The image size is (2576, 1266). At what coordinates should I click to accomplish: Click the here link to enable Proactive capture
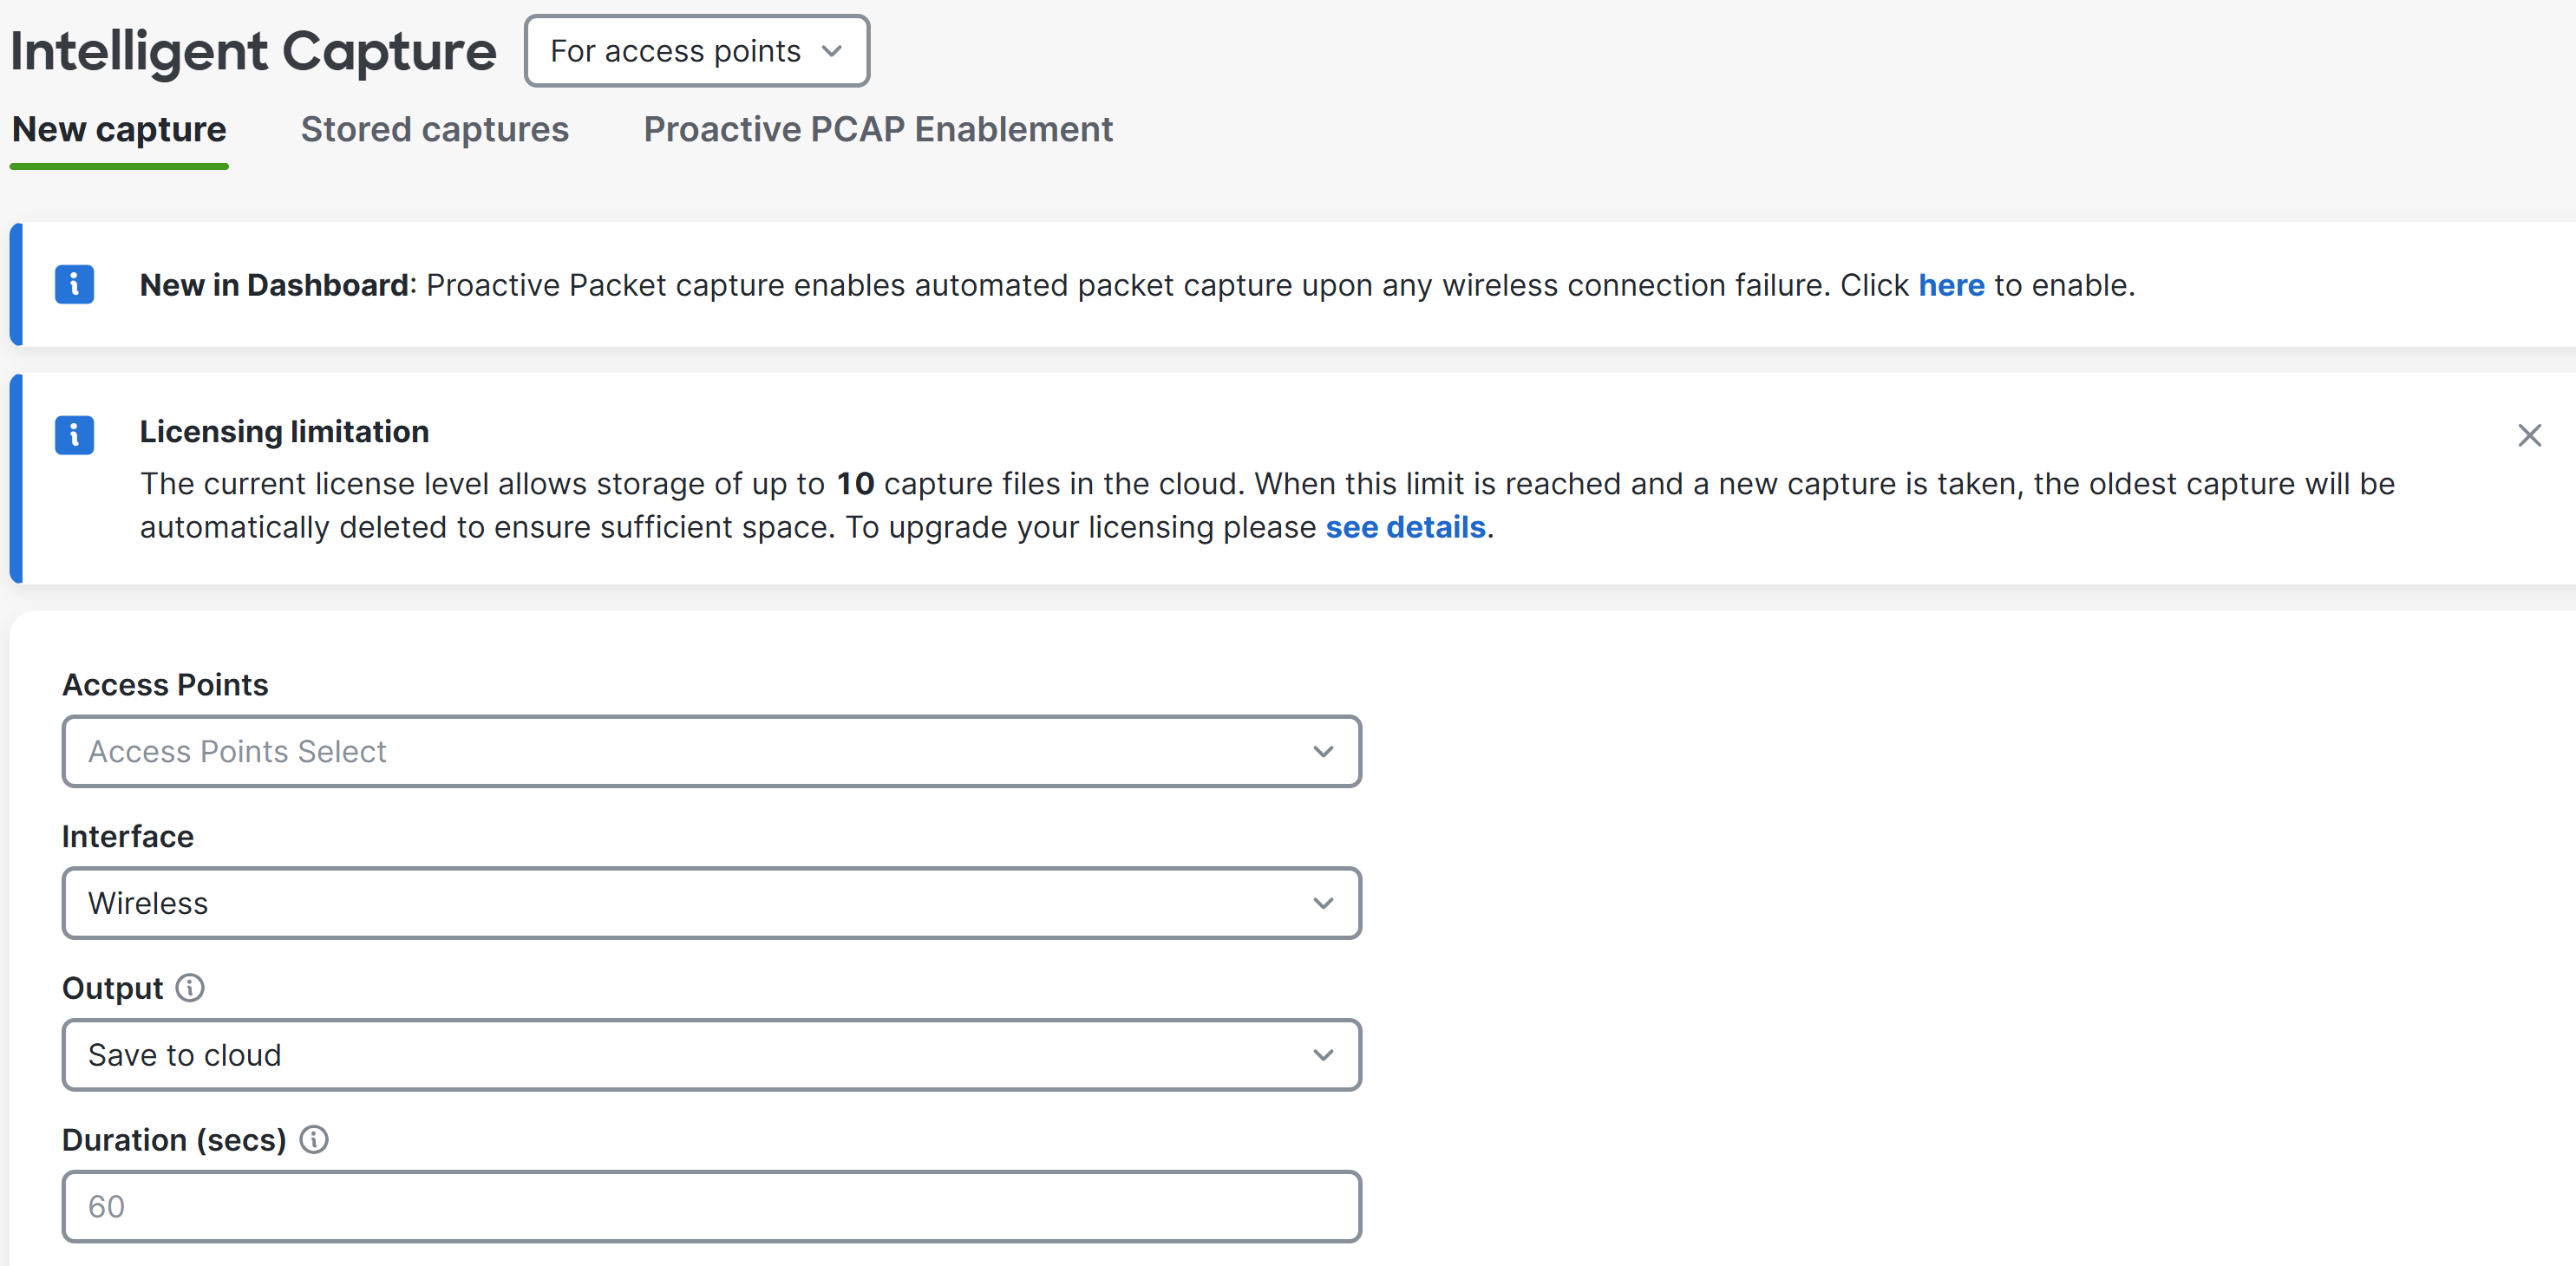[1950, 285]
